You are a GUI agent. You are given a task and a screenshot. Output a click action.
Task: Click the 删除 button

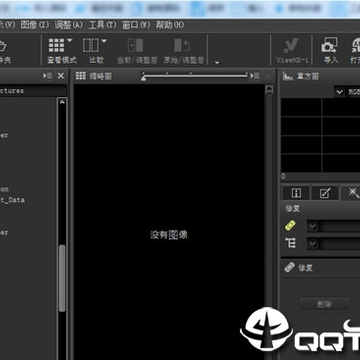(324, 304)
